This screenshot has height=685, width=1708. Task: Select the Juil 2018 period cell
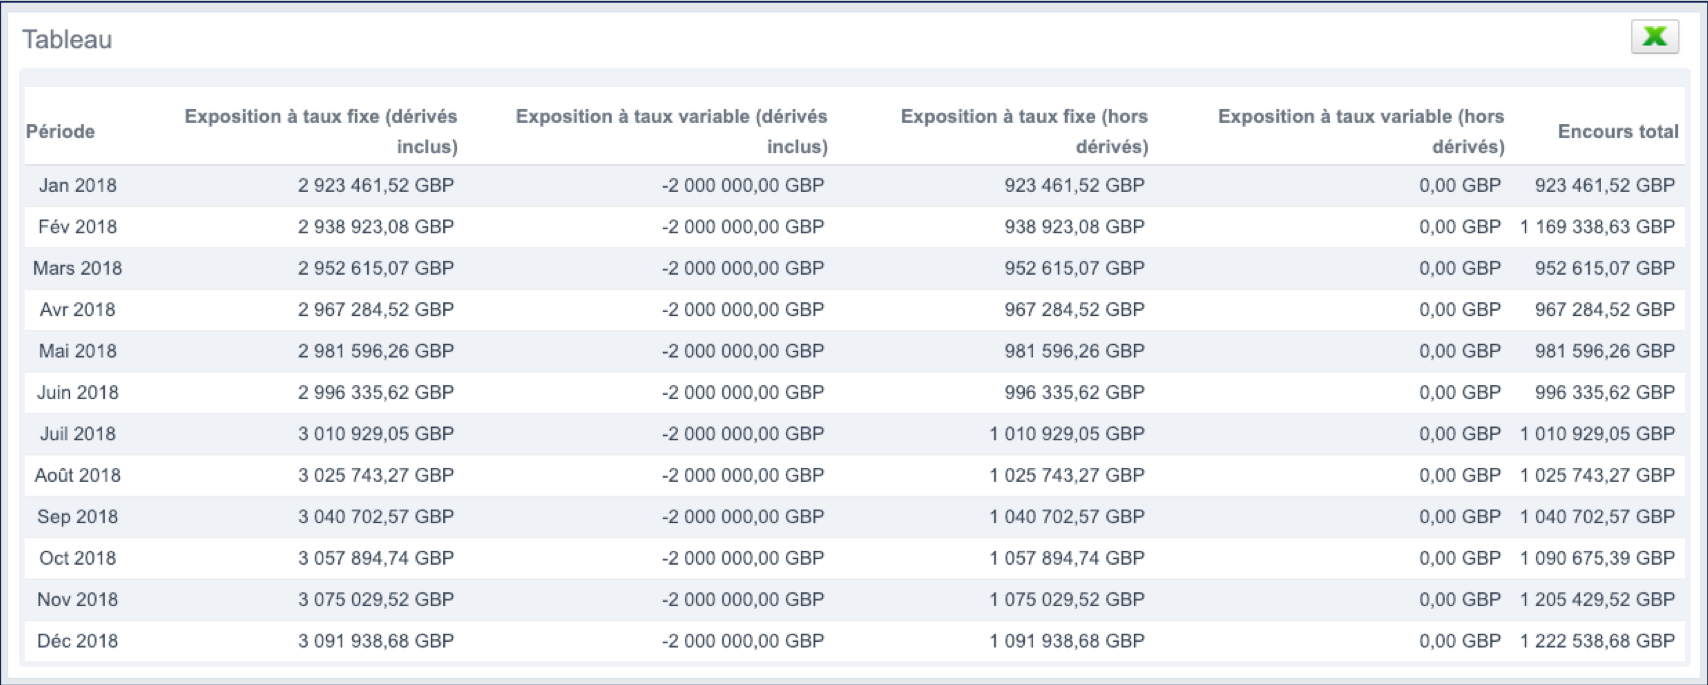(78, 434)
